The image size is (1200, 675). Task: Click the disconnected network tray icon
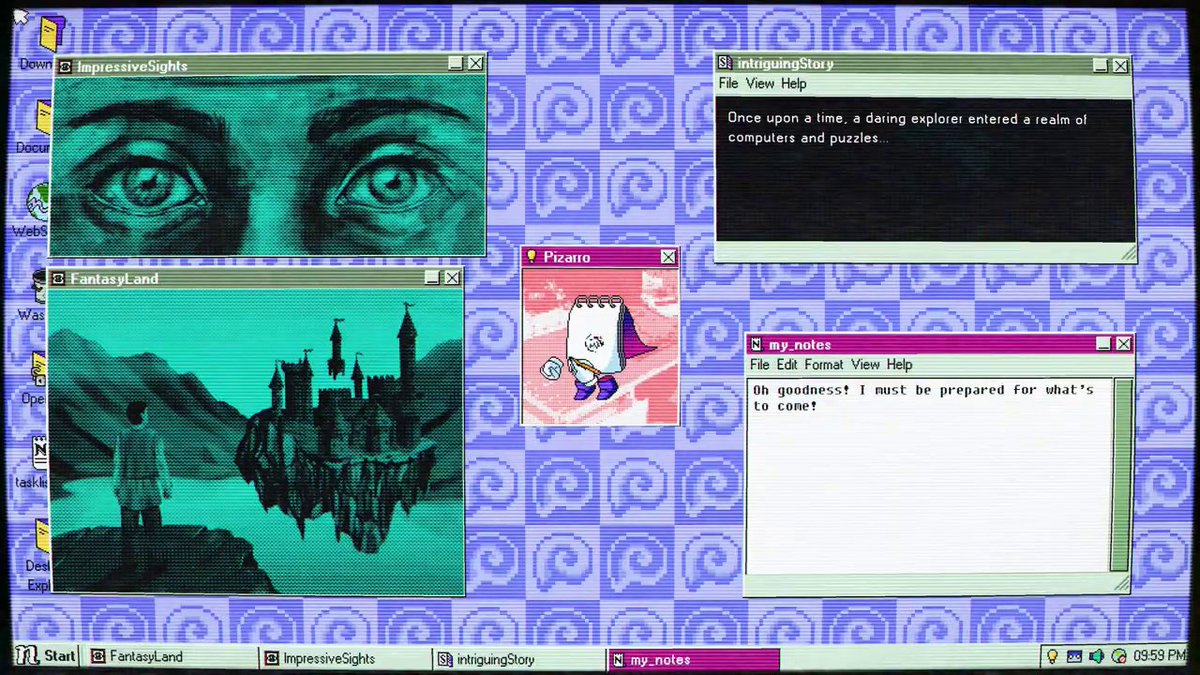tap(1119, 657)
